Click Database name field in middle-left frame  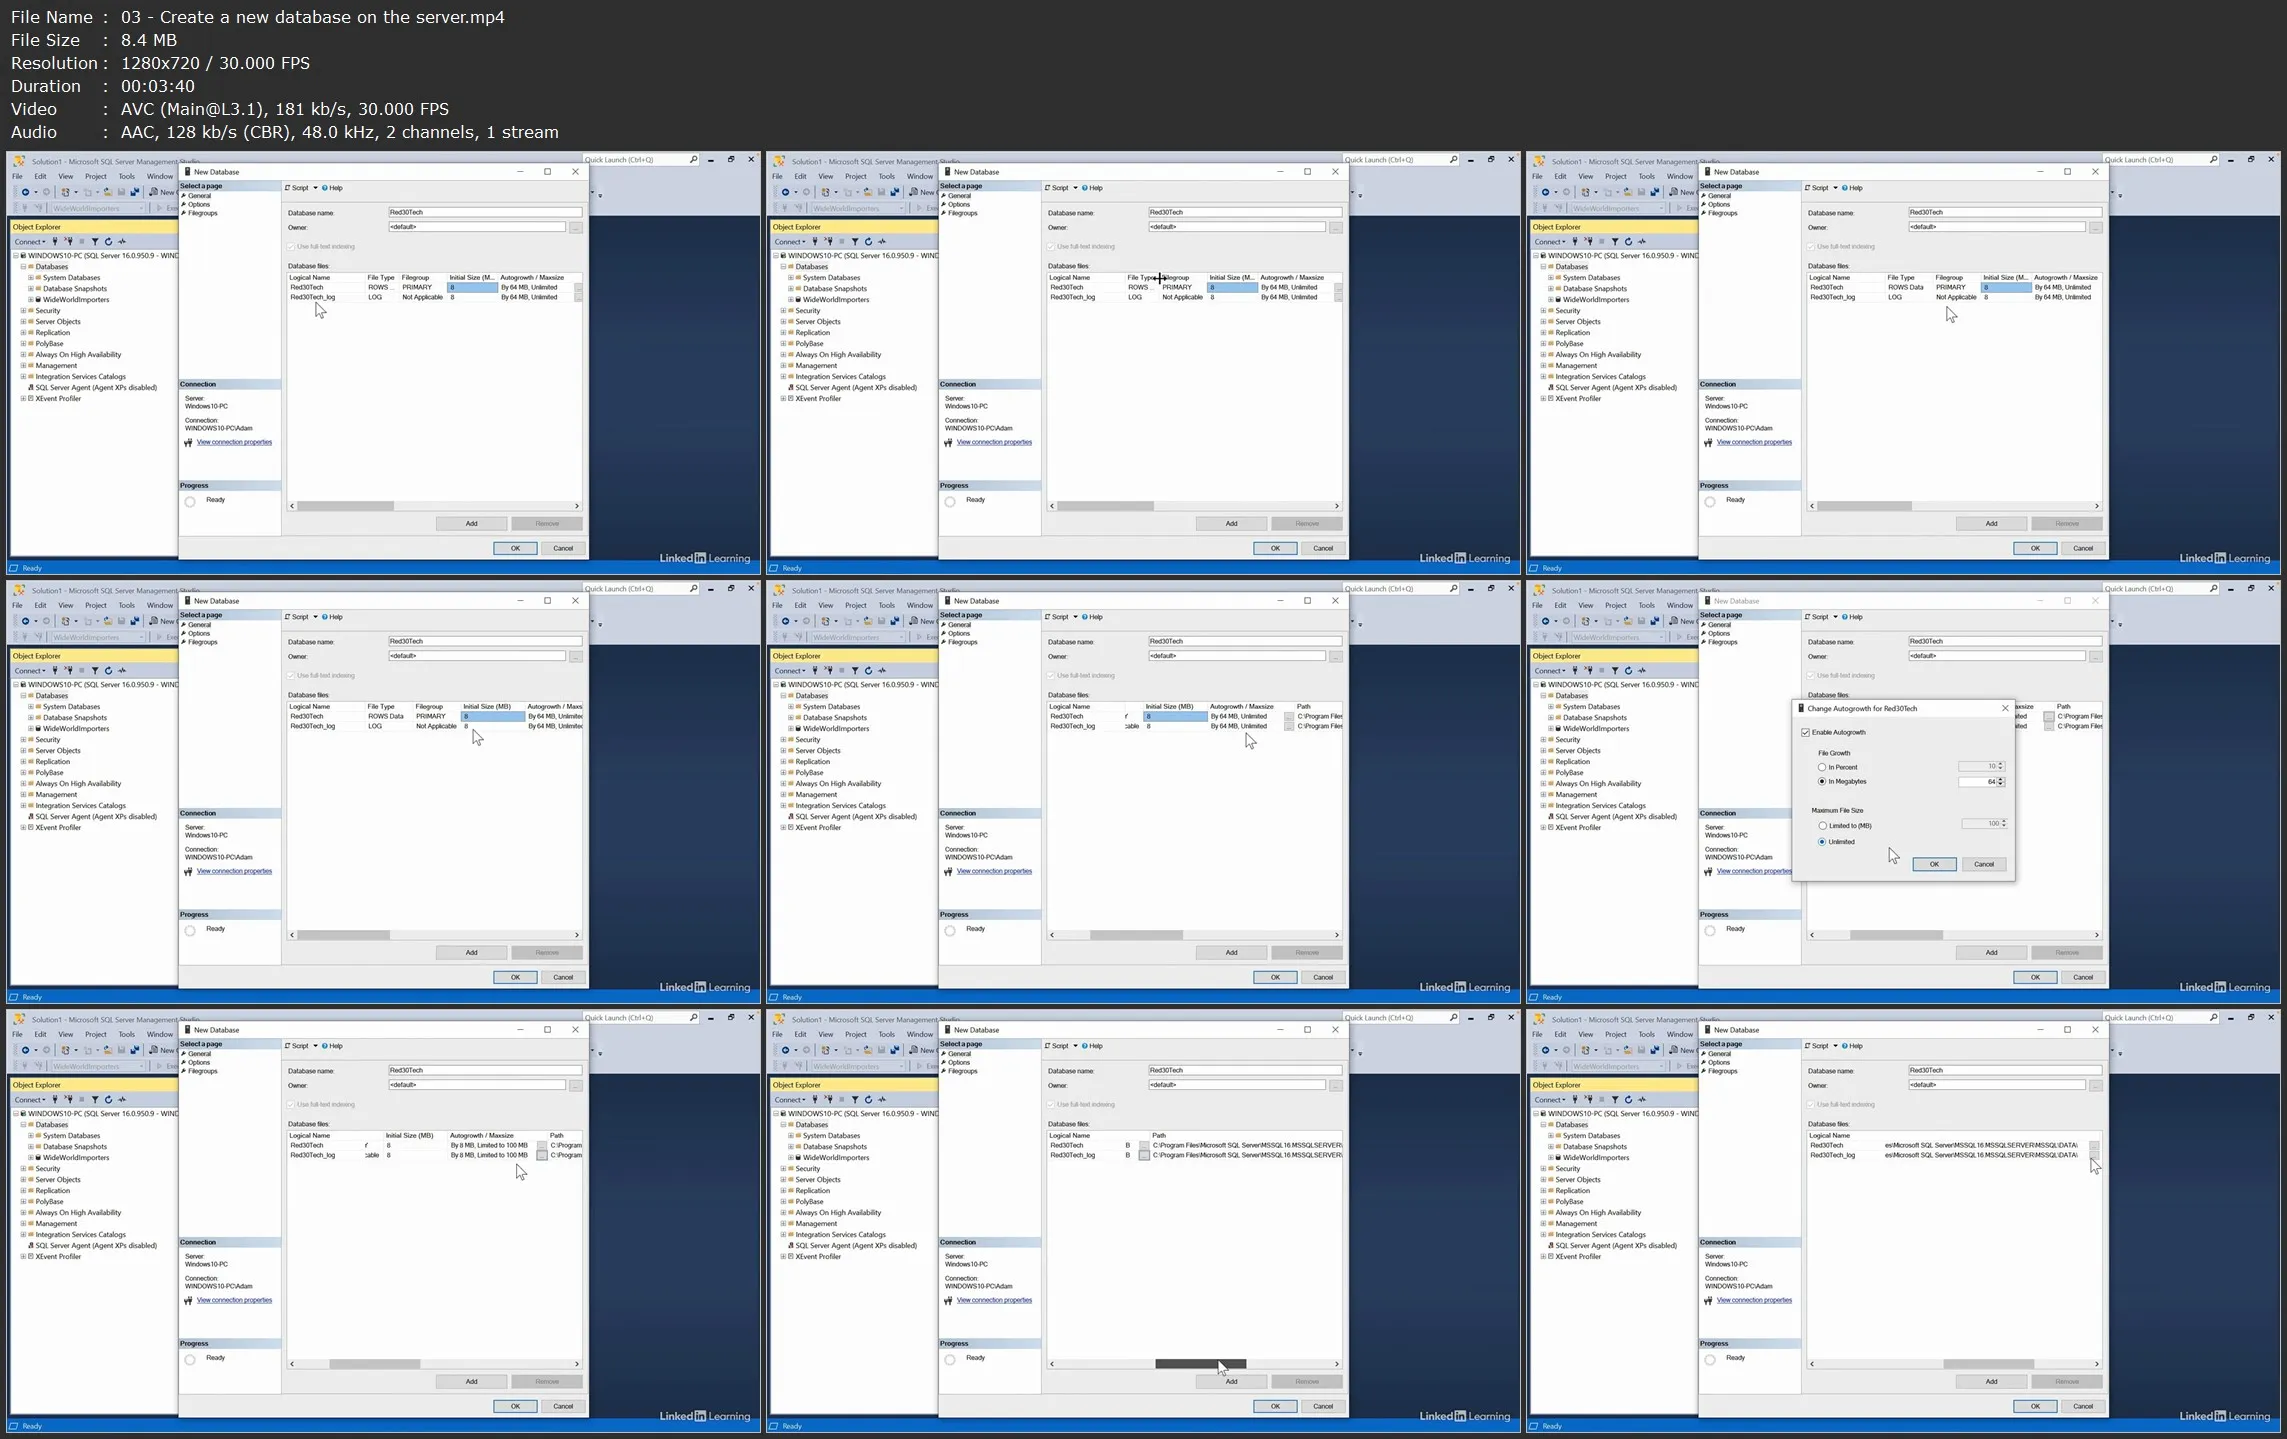pos(485,642)
